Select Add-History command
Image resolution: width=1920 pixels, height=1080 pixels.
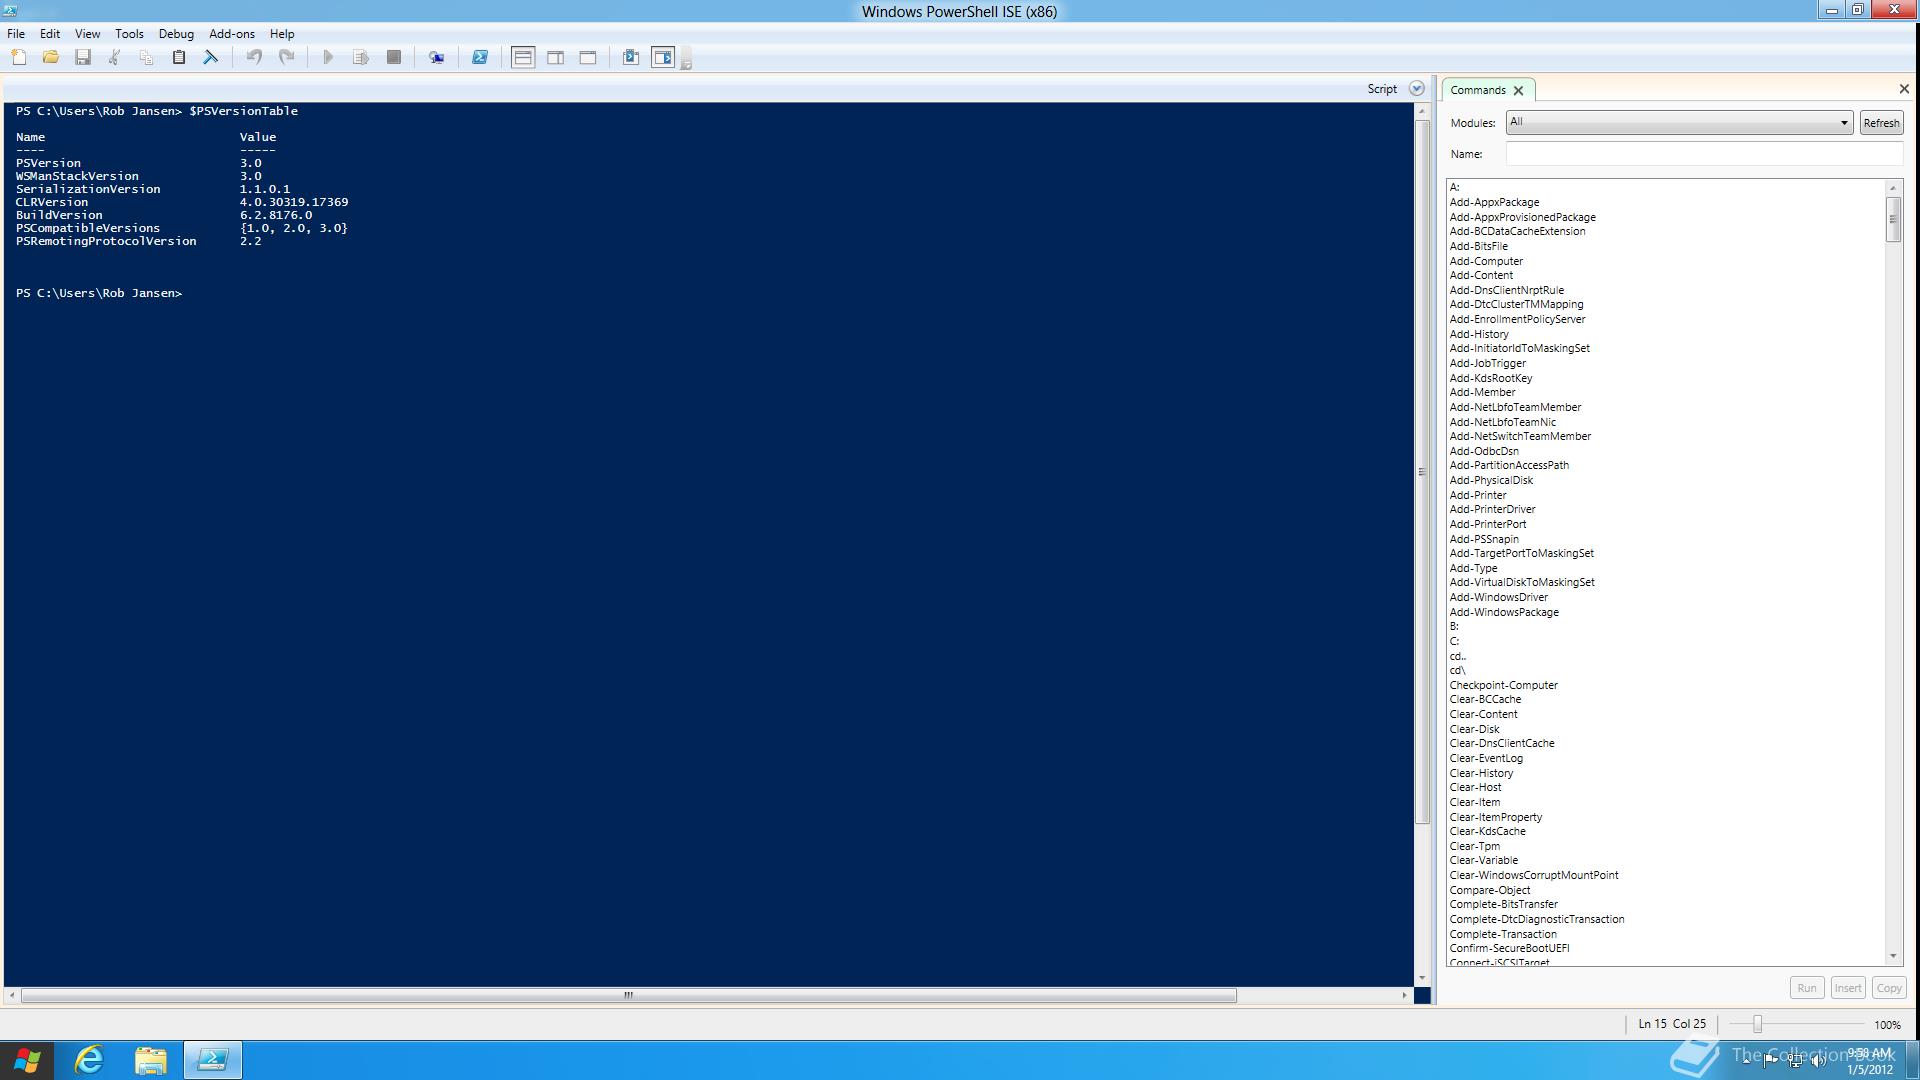coord(1479,334)
